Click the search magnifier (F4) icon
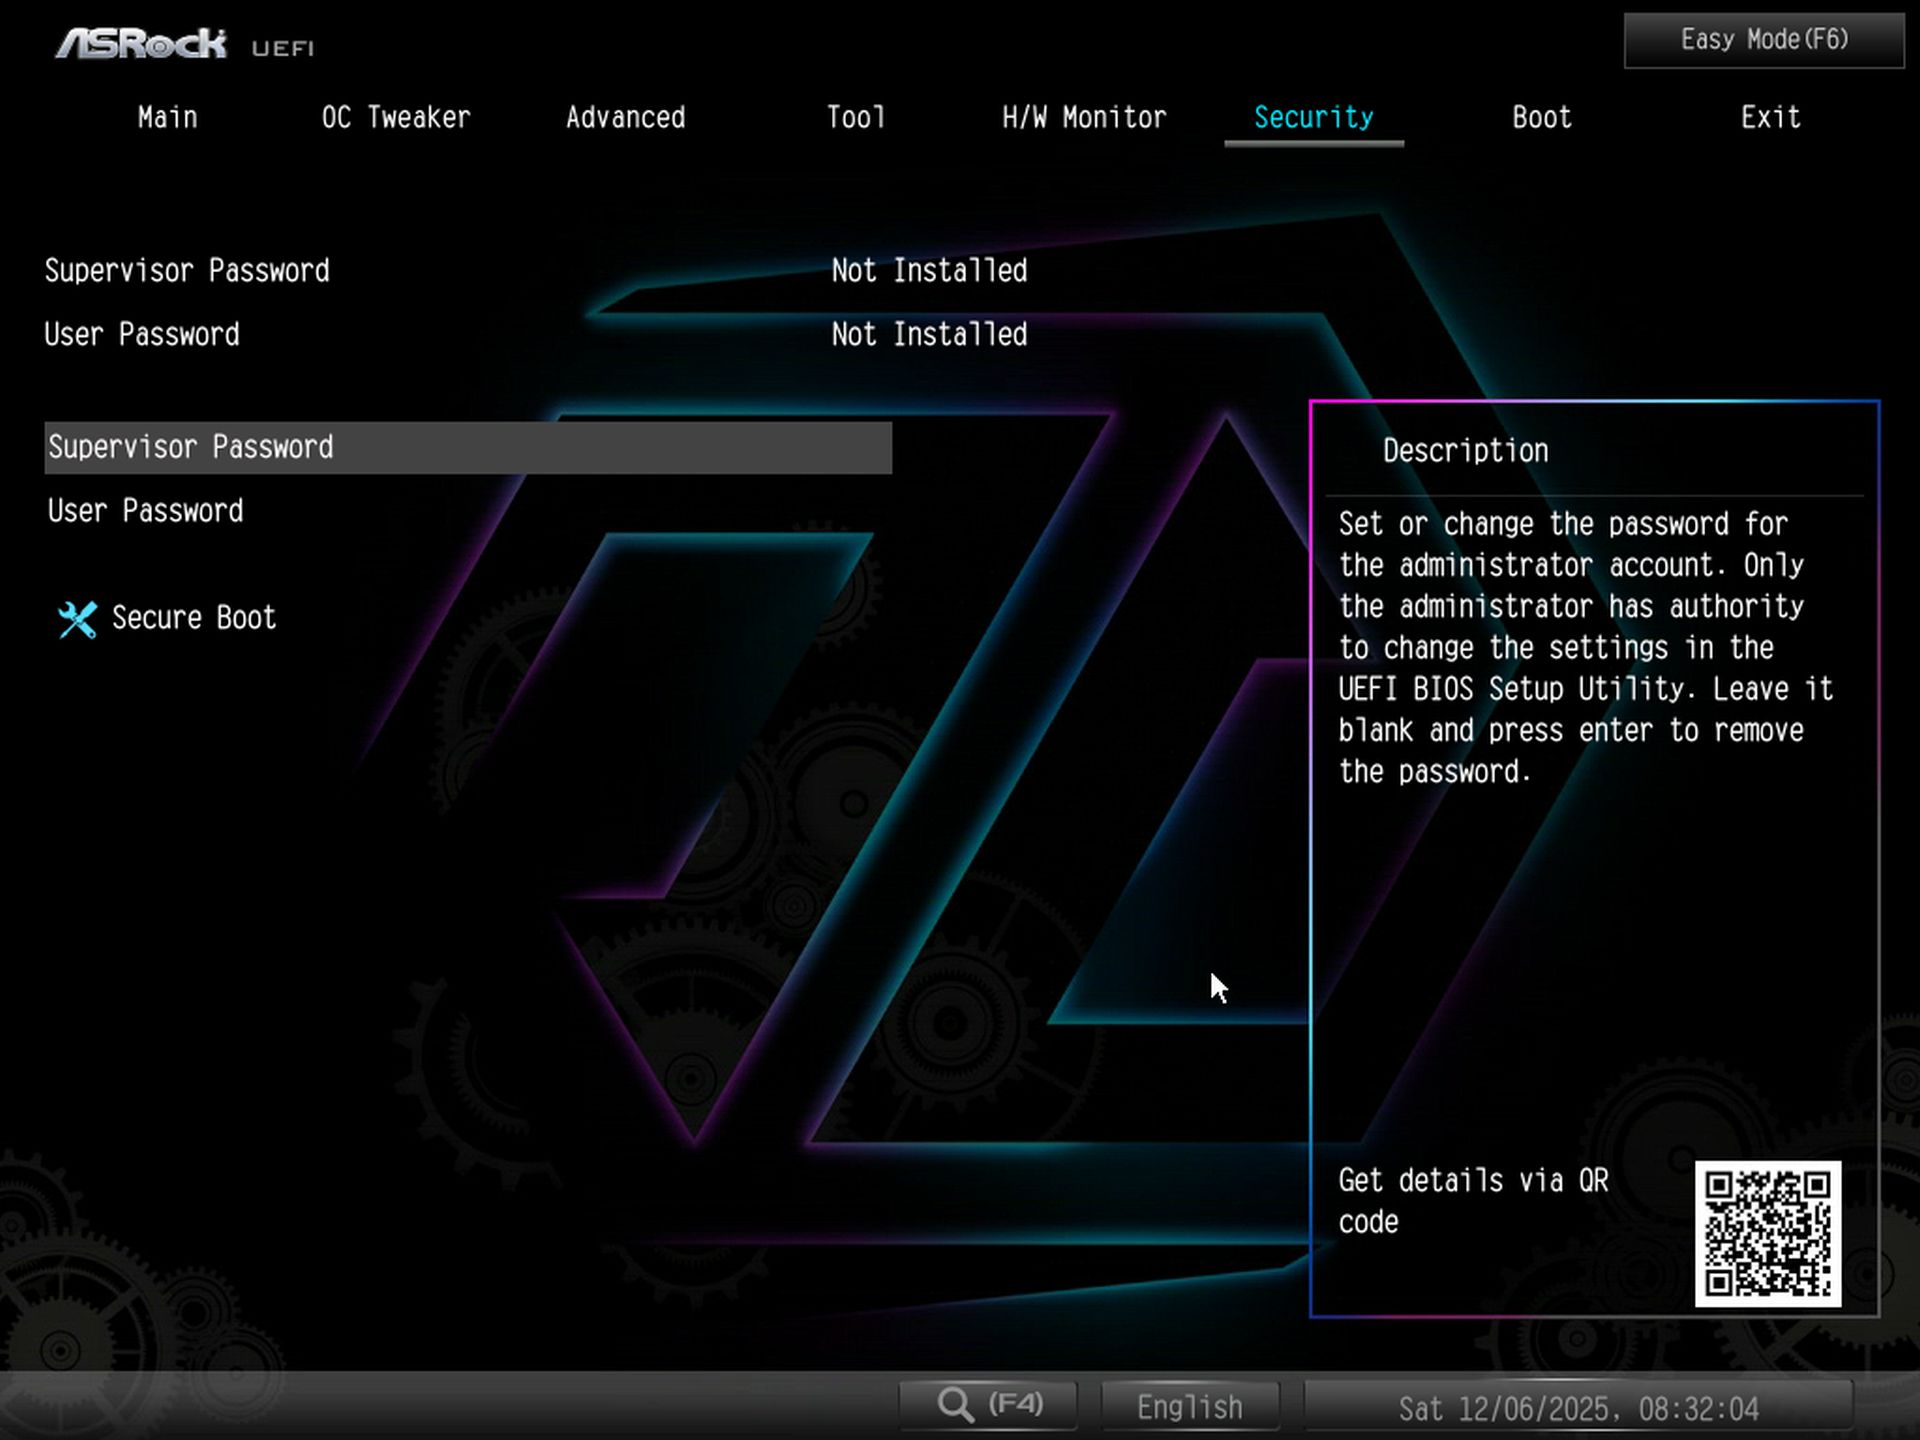The image size is (1920, 1440). [x=986, y=1404]
